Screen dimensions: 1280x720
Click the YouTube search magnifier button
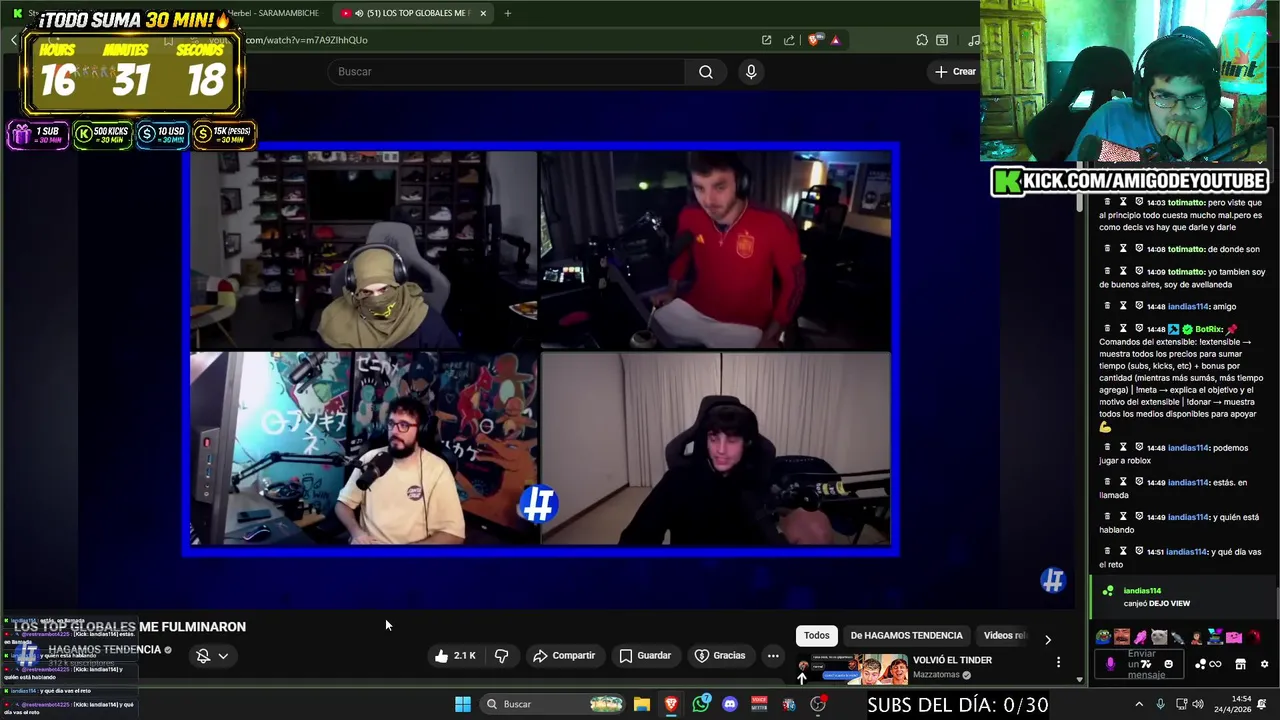(706, 71)
